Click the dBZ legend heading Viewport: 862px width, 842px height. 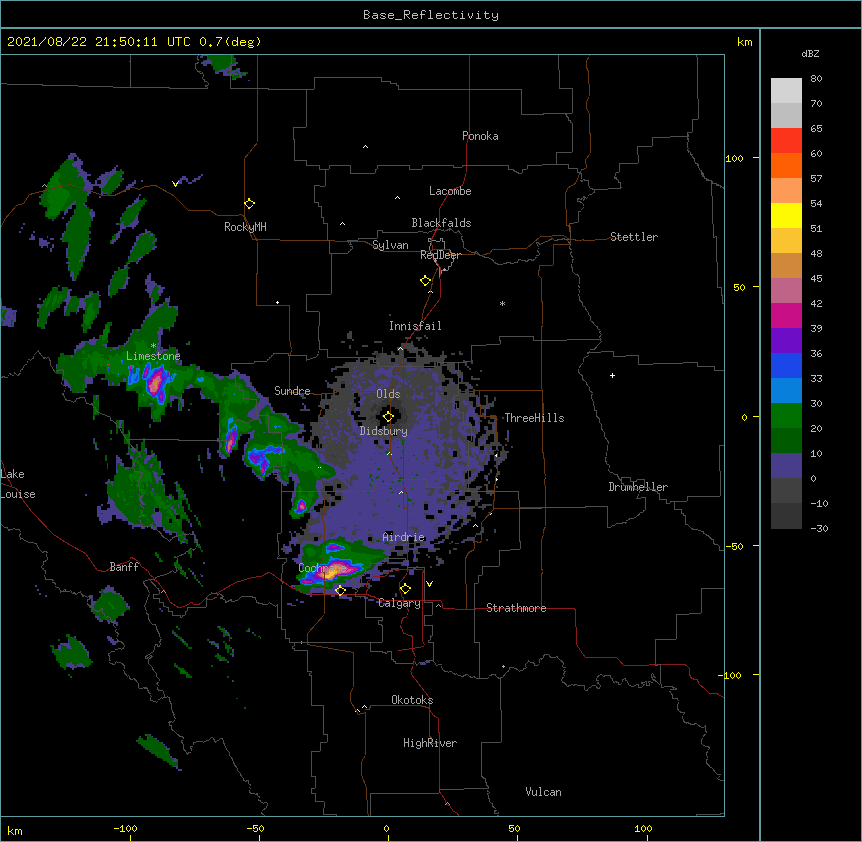(x=810, y=53)
